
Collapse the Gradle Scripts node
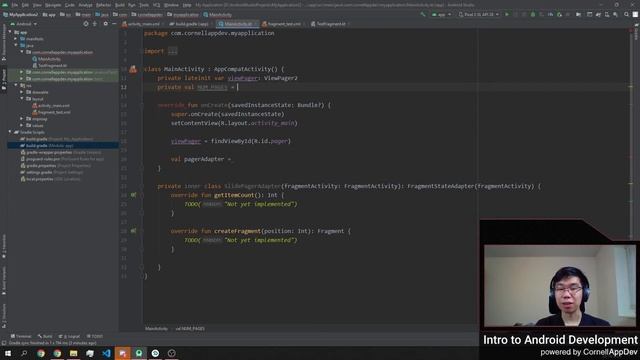[10, 132]
